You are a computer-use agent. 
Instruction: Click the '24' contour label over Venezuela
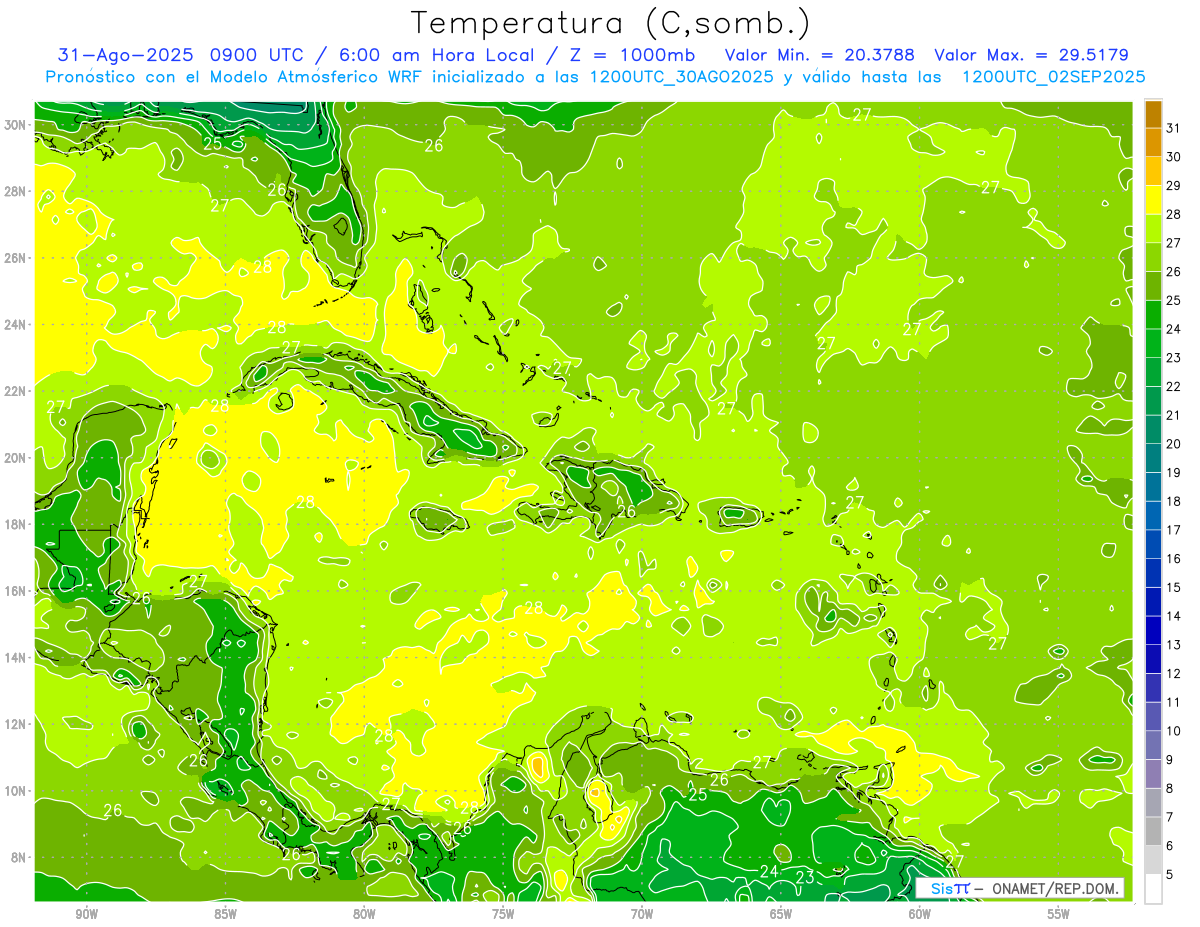769,871
